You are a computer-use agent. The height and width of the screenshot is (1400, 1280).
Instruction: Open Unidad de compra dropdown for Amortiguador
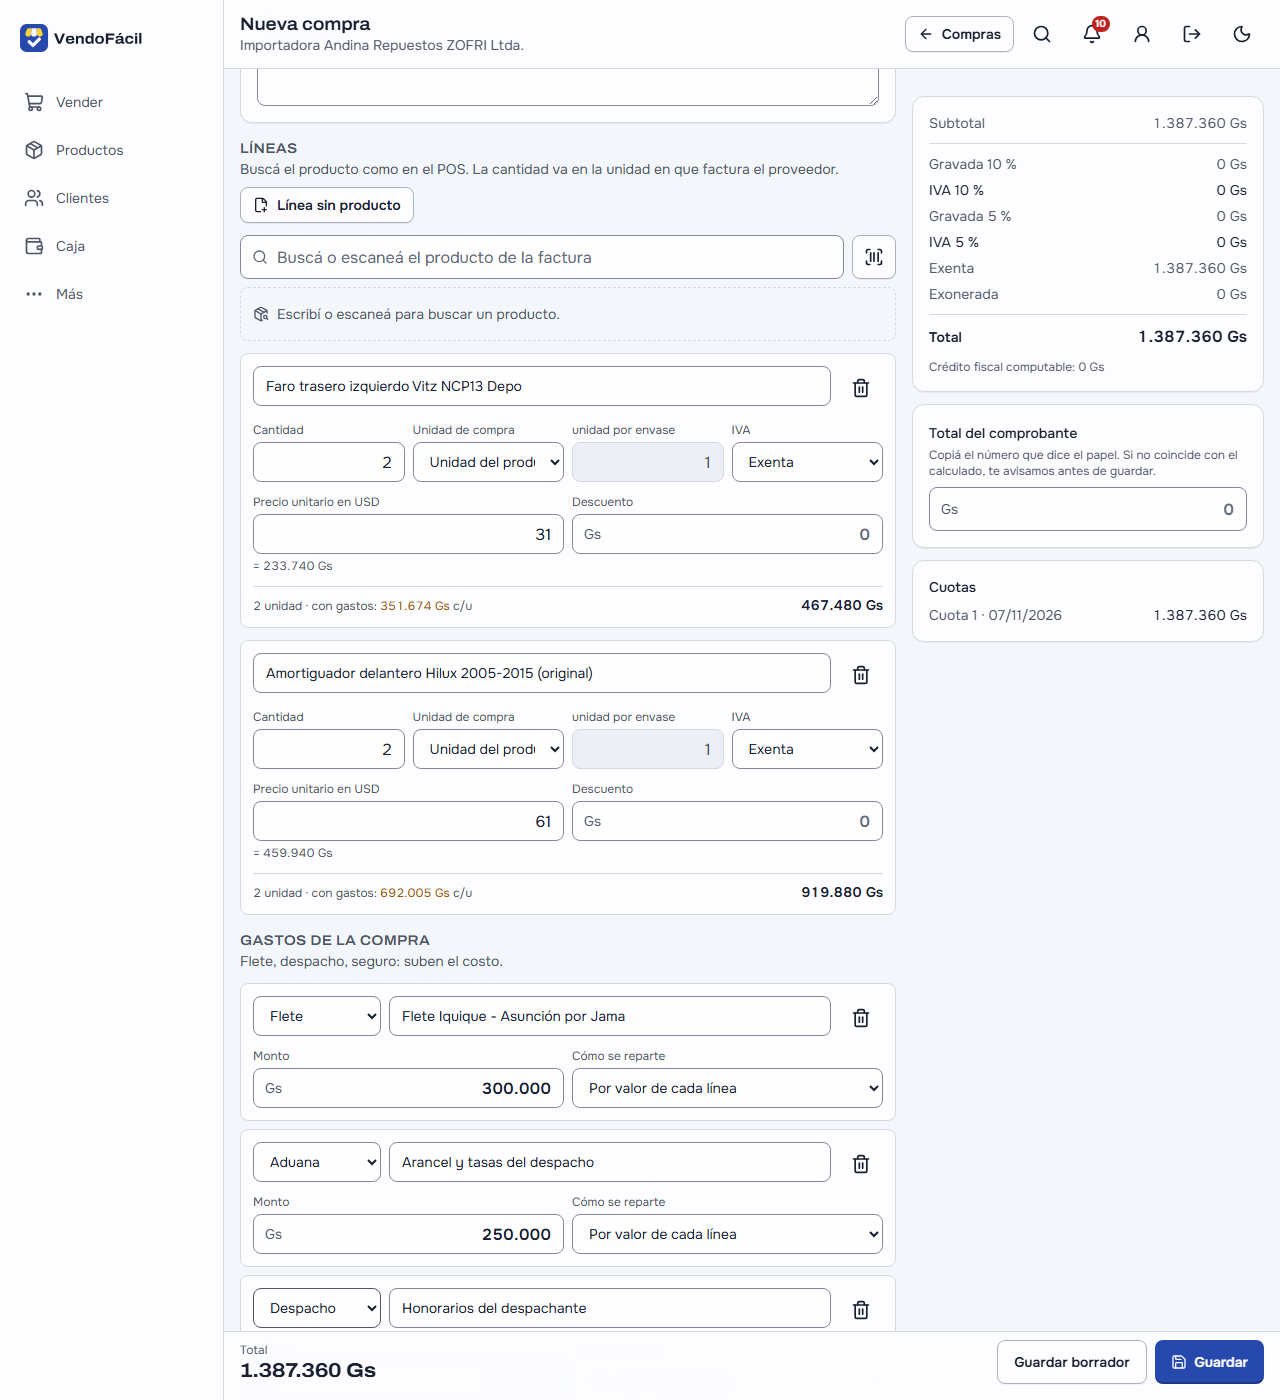point(488,749)
